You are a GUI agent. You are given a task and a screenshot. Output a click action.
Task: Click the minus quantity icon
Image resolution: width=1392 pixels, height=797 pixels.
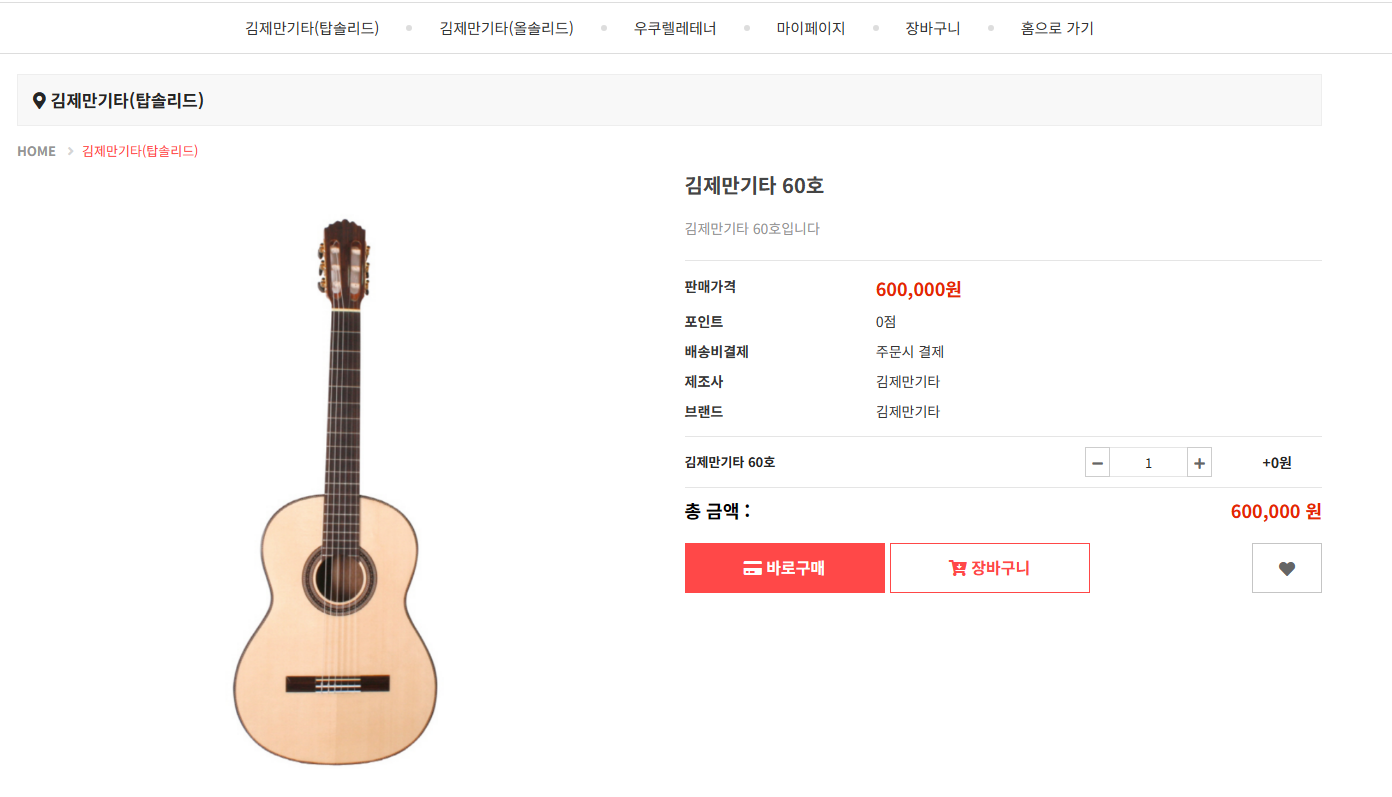[x=1097, y=463]
